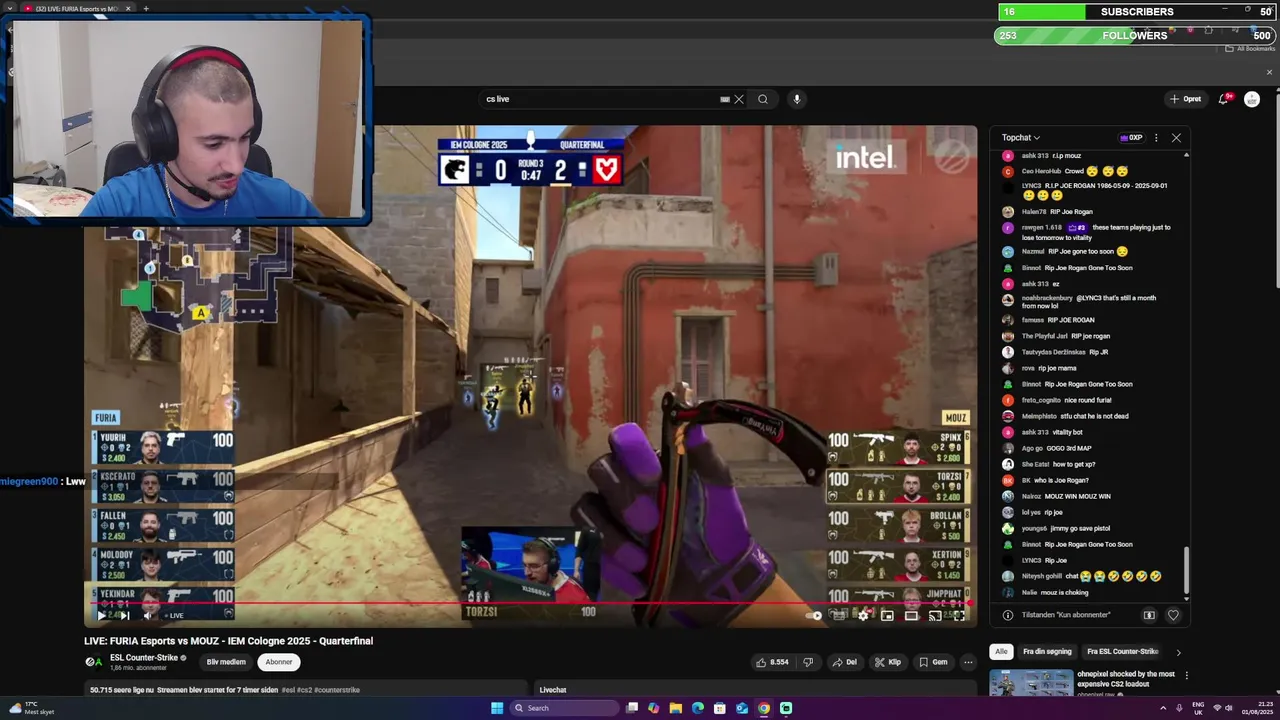Image resolution: width=1280 pixels, height=720 pixels.
Task: Close the live chat panel
Action: click(x=1176, y=138)
